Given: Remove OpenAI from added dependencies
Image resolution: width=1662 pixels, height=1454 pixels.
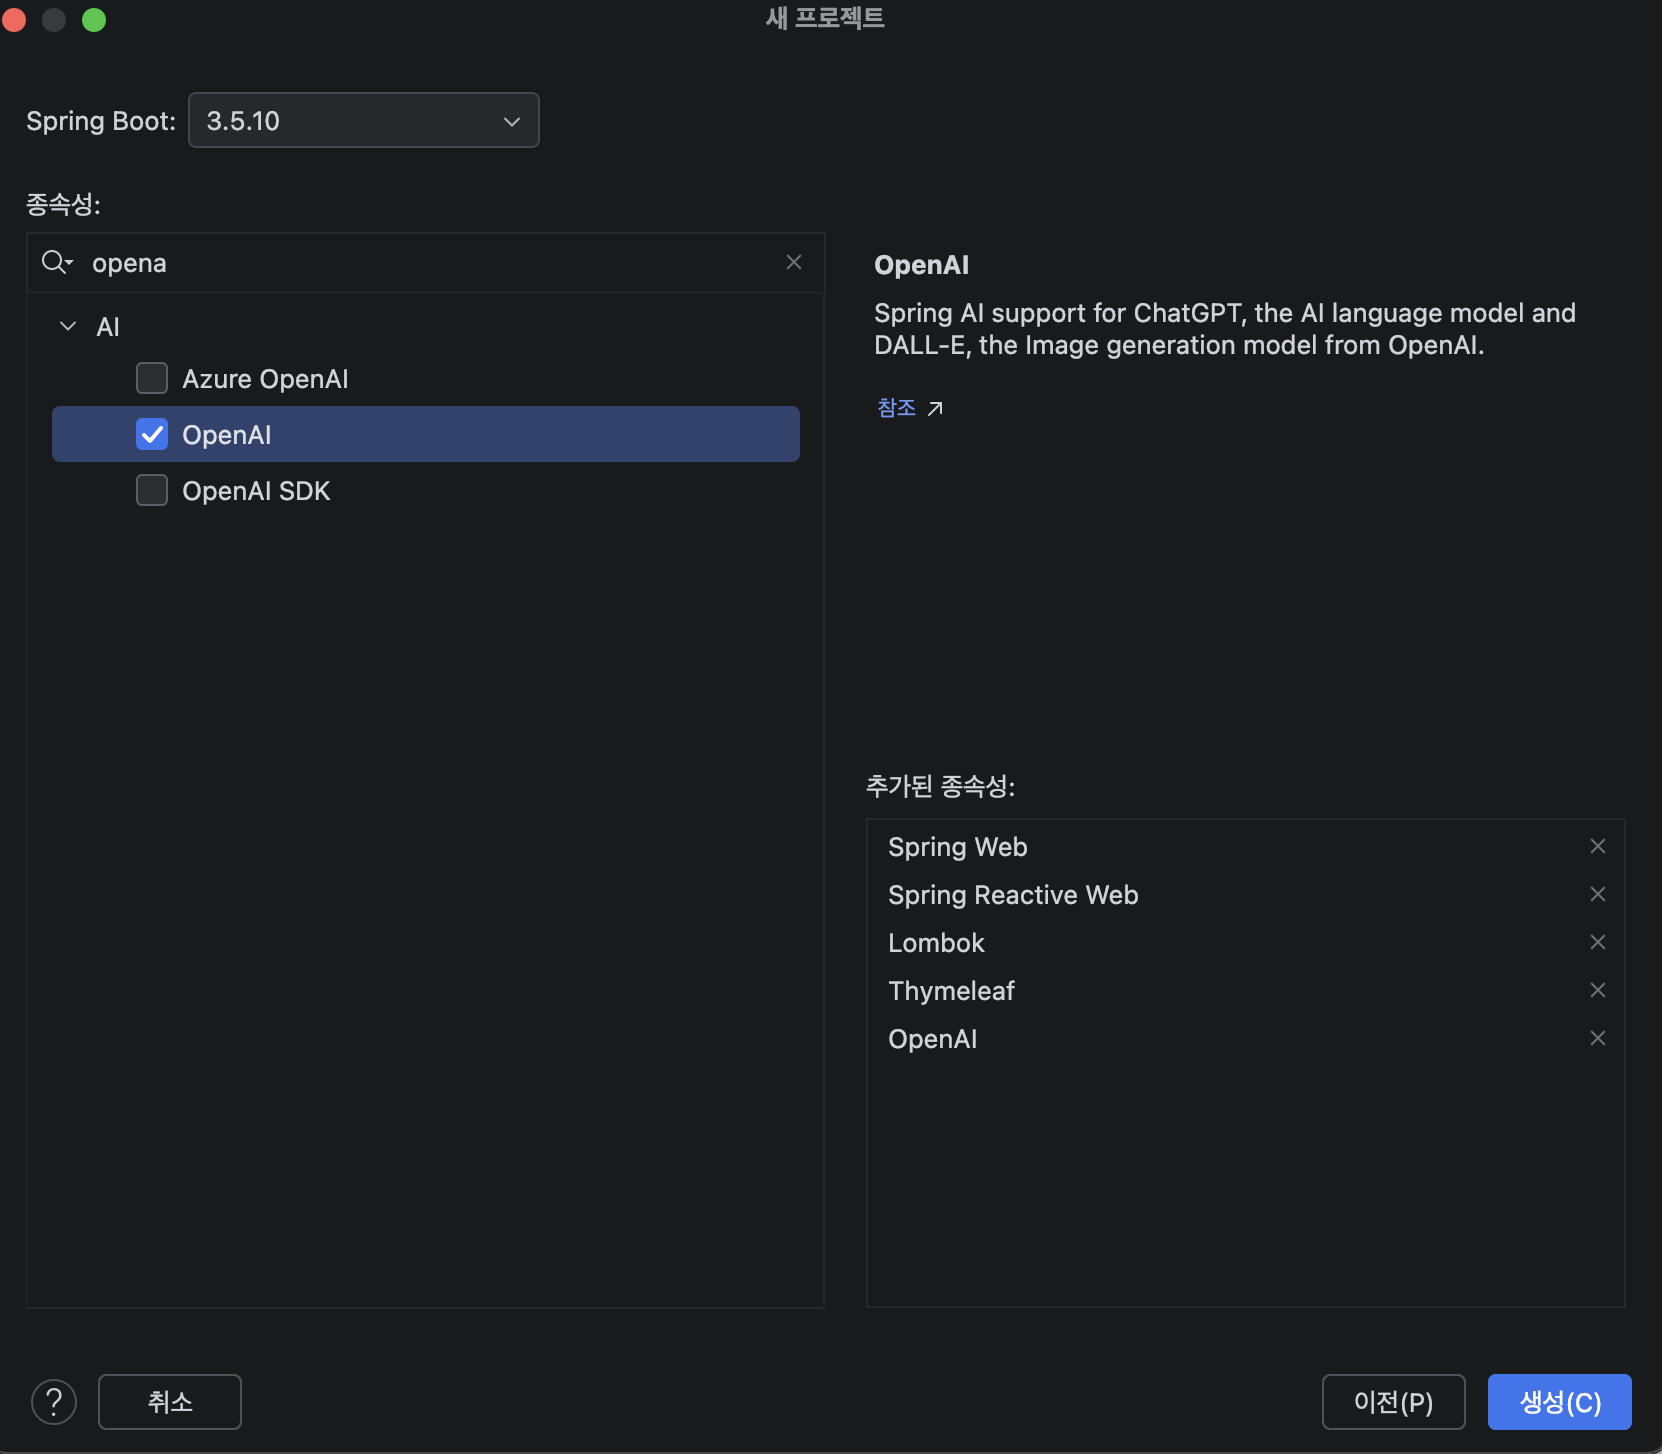Looking at the screenshot, I should click(x=1598, y=1038).
